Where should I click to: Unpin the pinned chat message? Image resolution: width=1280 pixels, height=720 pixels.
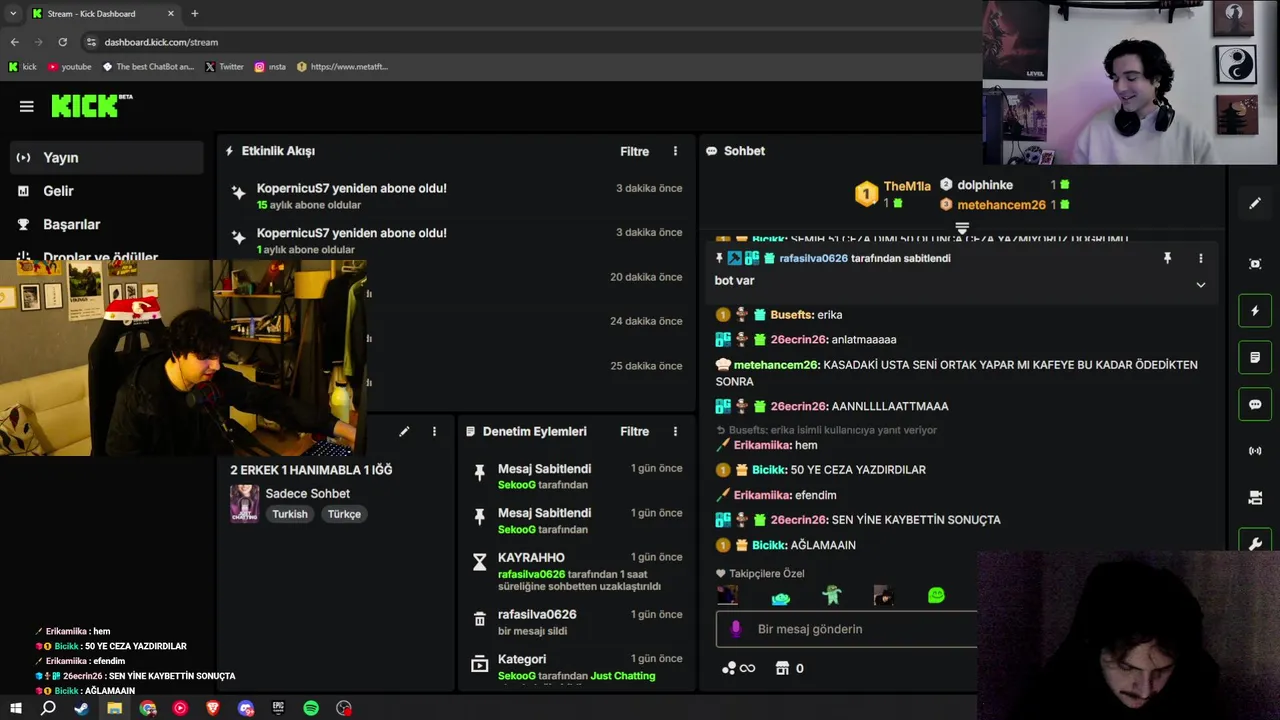[x=1166, y=258]
